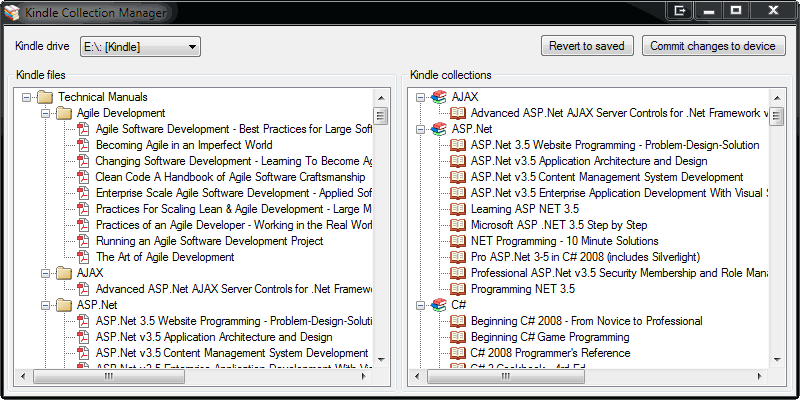
Task: Collapse the ASP.Net collection node
Action: click(420, 129)
